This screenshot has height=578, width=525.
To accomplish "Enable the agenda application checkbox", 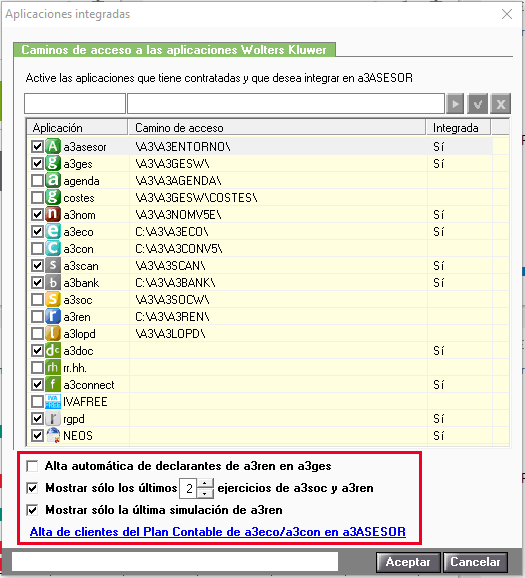I will tap(37, 181).
